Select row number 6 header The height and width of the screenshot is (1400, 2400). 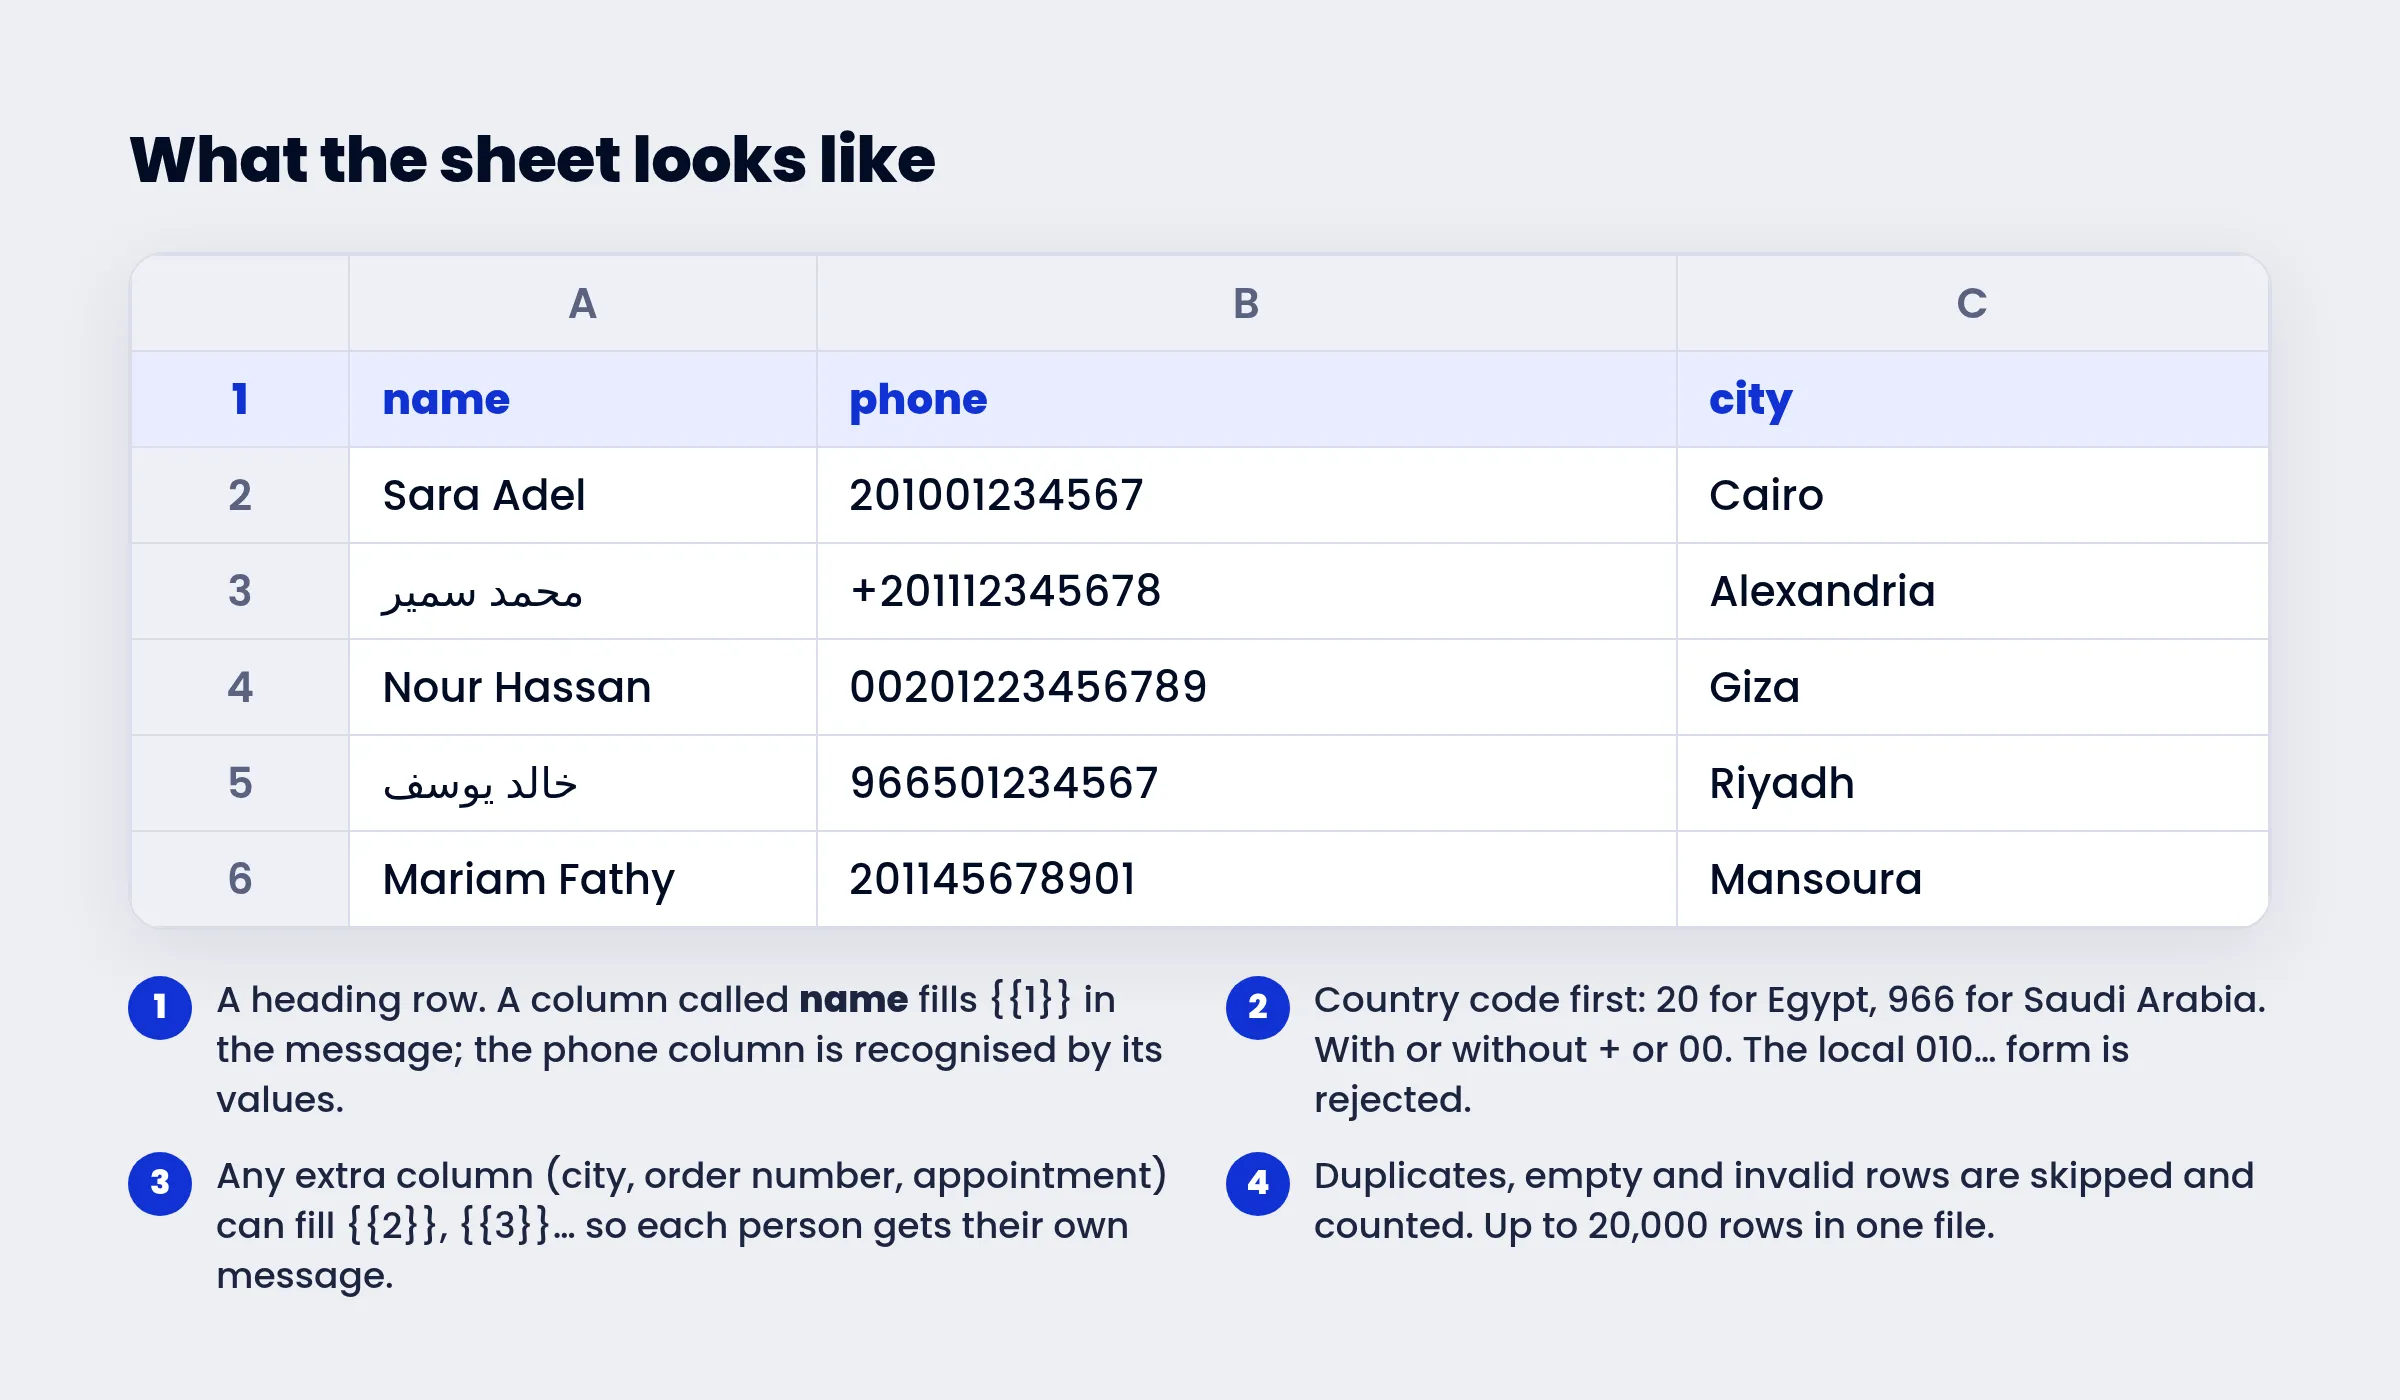click(240, 879)
